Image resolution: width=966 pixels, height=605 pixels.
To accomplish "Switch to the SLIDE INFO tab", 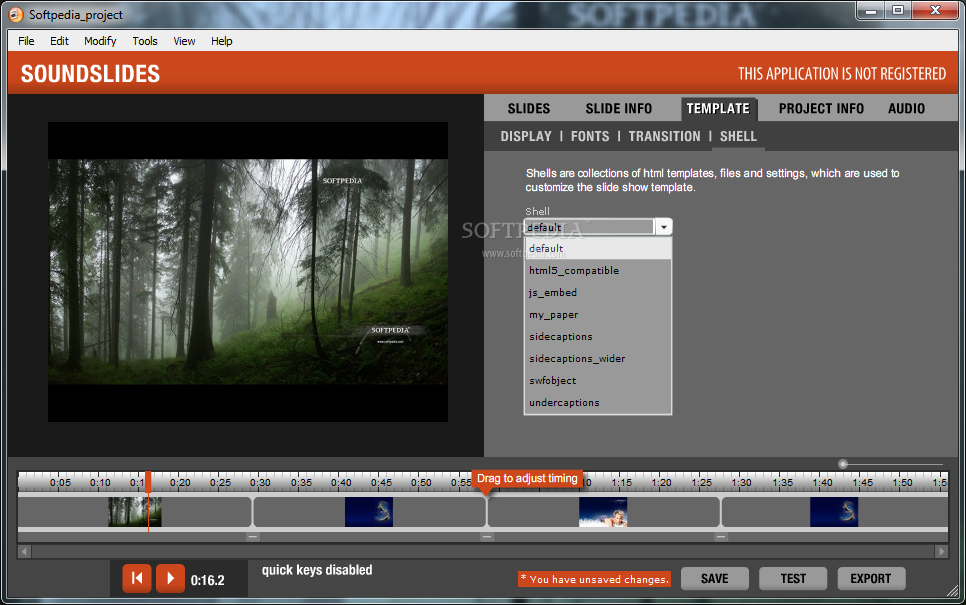I will click(x=619, y=108).
